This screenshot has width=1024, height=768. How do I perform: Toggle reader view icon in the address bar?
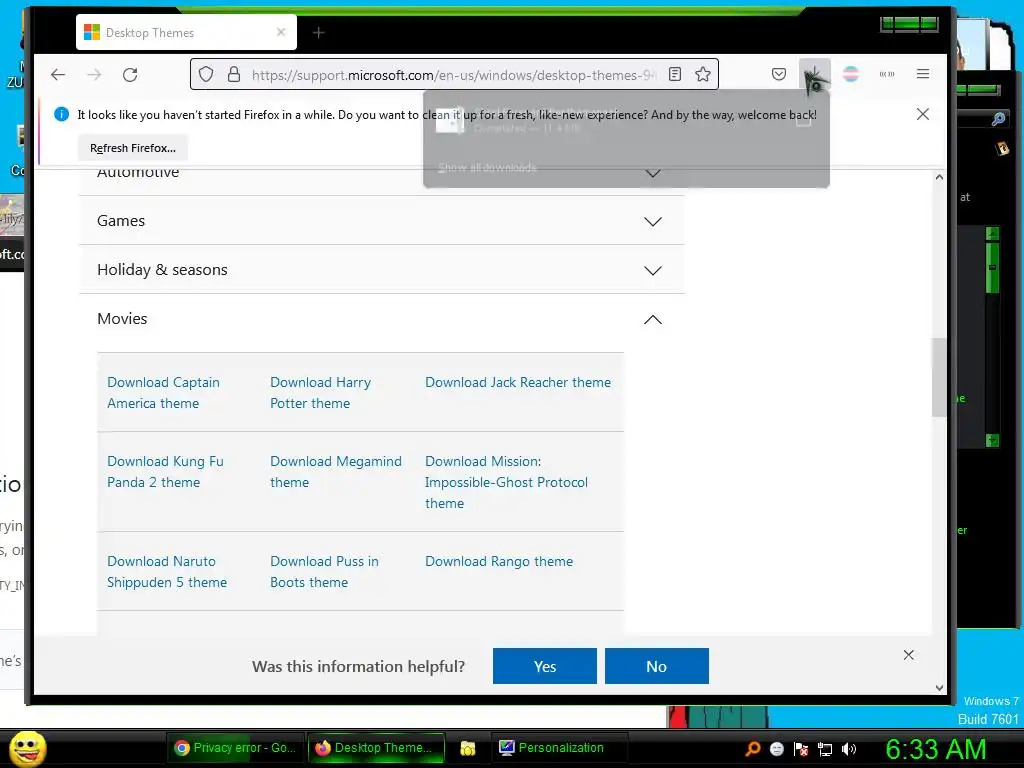point(675,74)
